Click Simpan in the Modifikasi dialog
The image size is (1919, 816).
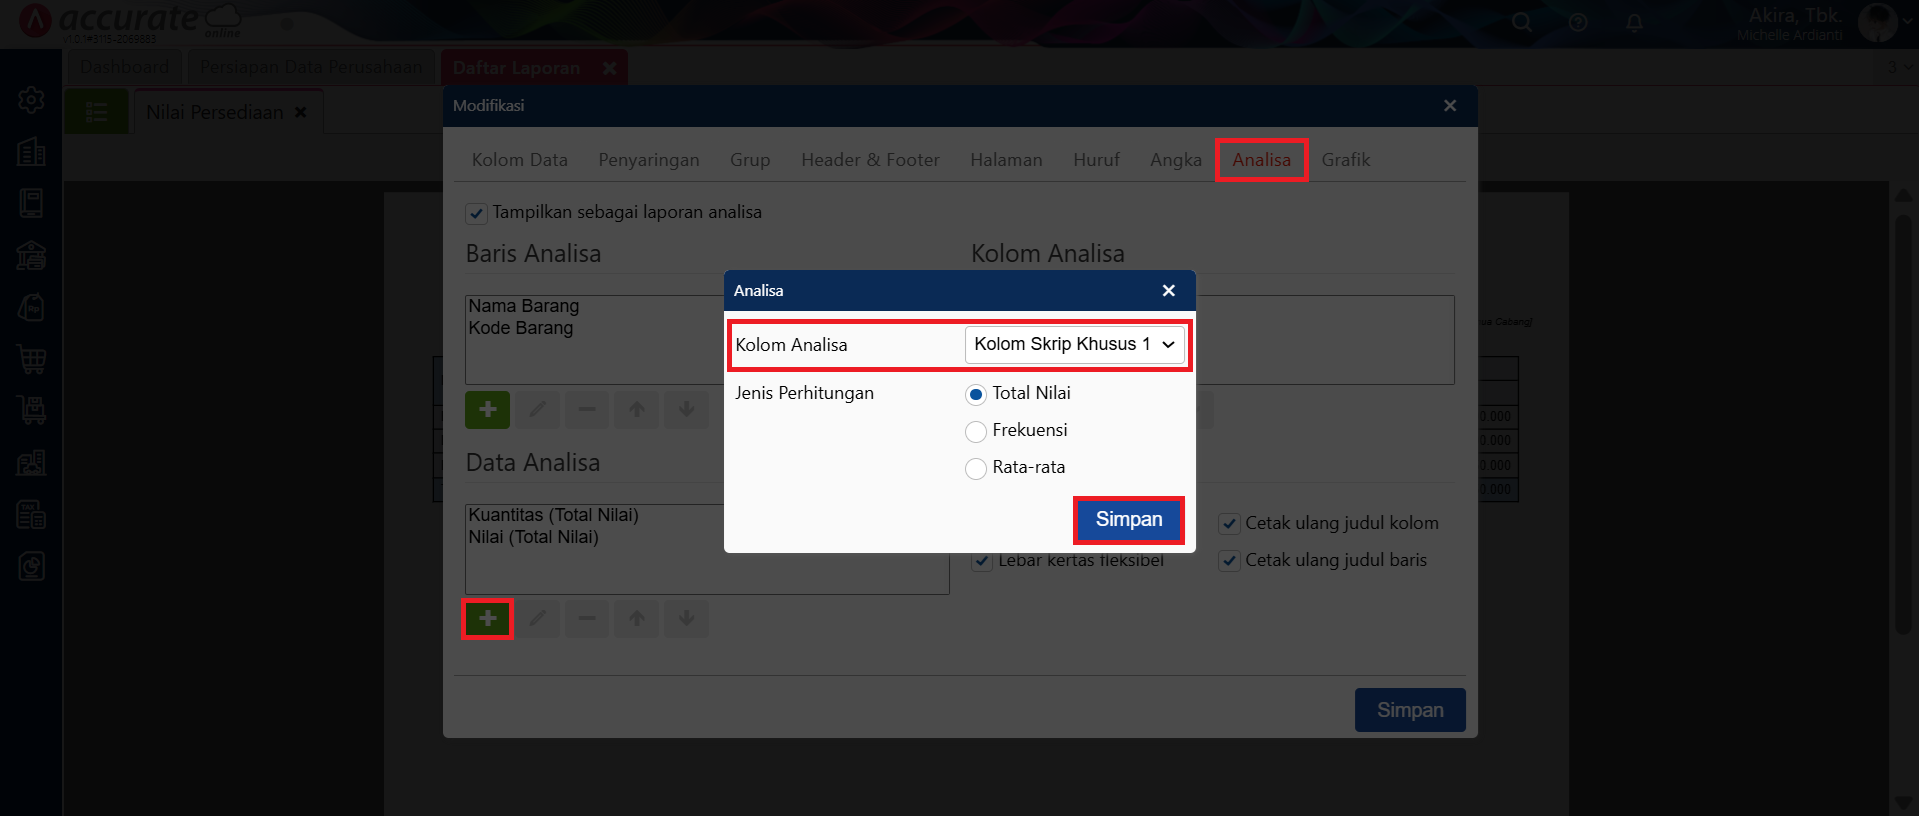tap(1409, 710)
